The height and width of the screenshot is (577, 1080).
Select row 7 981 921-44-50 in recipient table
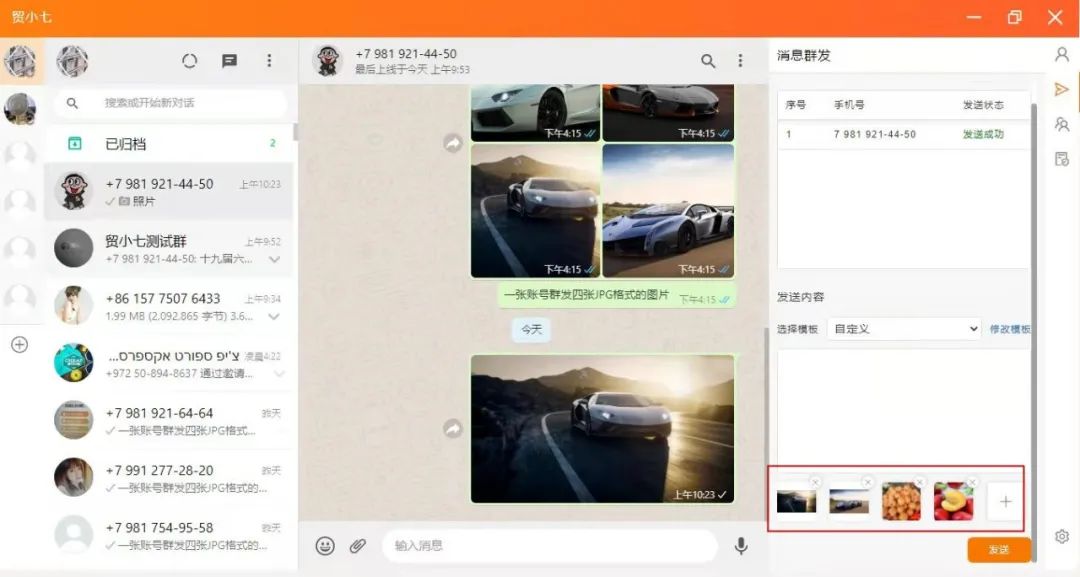903,134
